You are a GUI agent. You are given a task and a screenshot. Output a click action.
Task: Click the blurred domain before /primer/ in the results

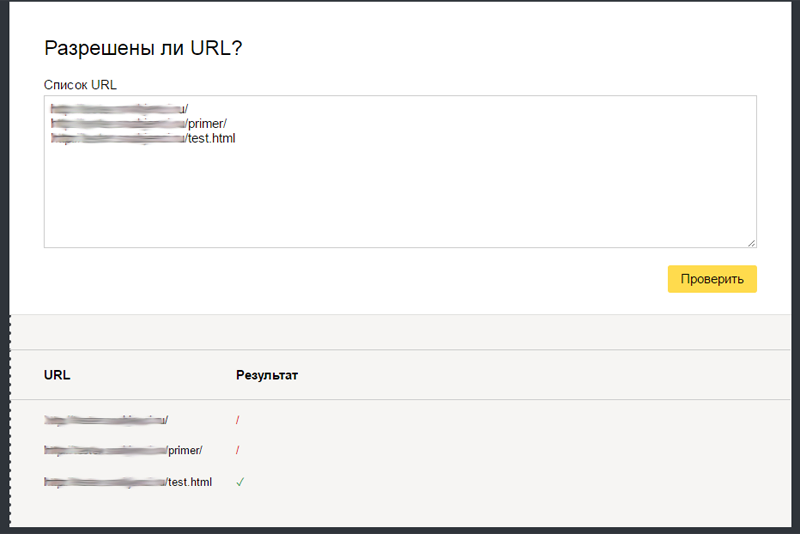click(x=105, y=450)
